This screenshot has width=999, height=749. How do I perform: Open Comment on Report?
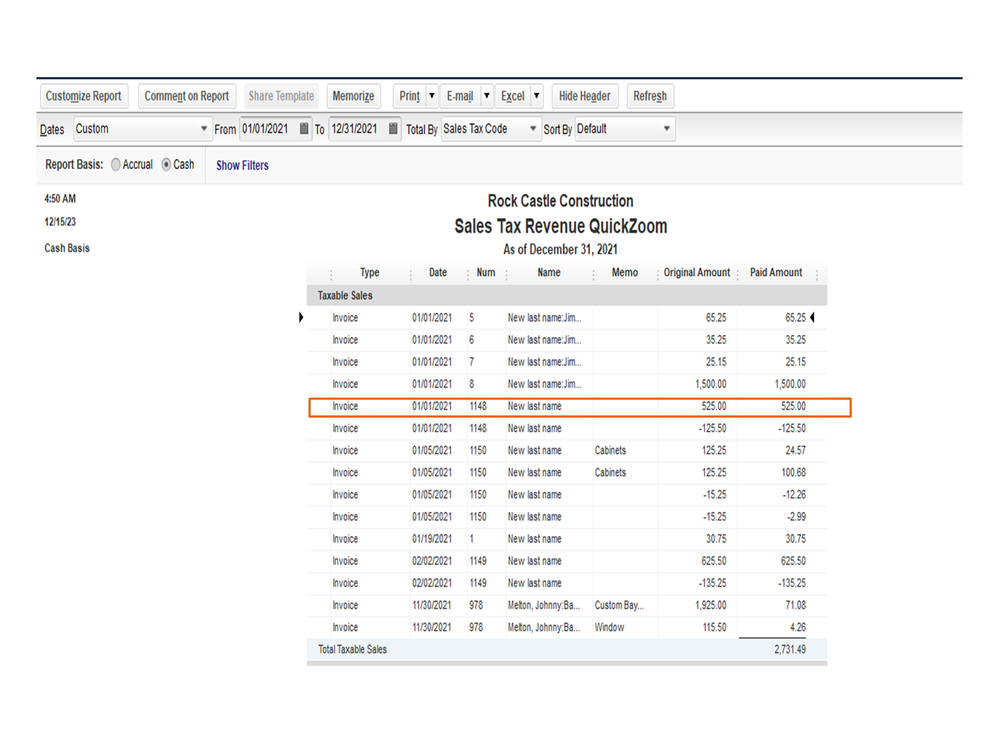pyautogui.click(x=187, y=96)
